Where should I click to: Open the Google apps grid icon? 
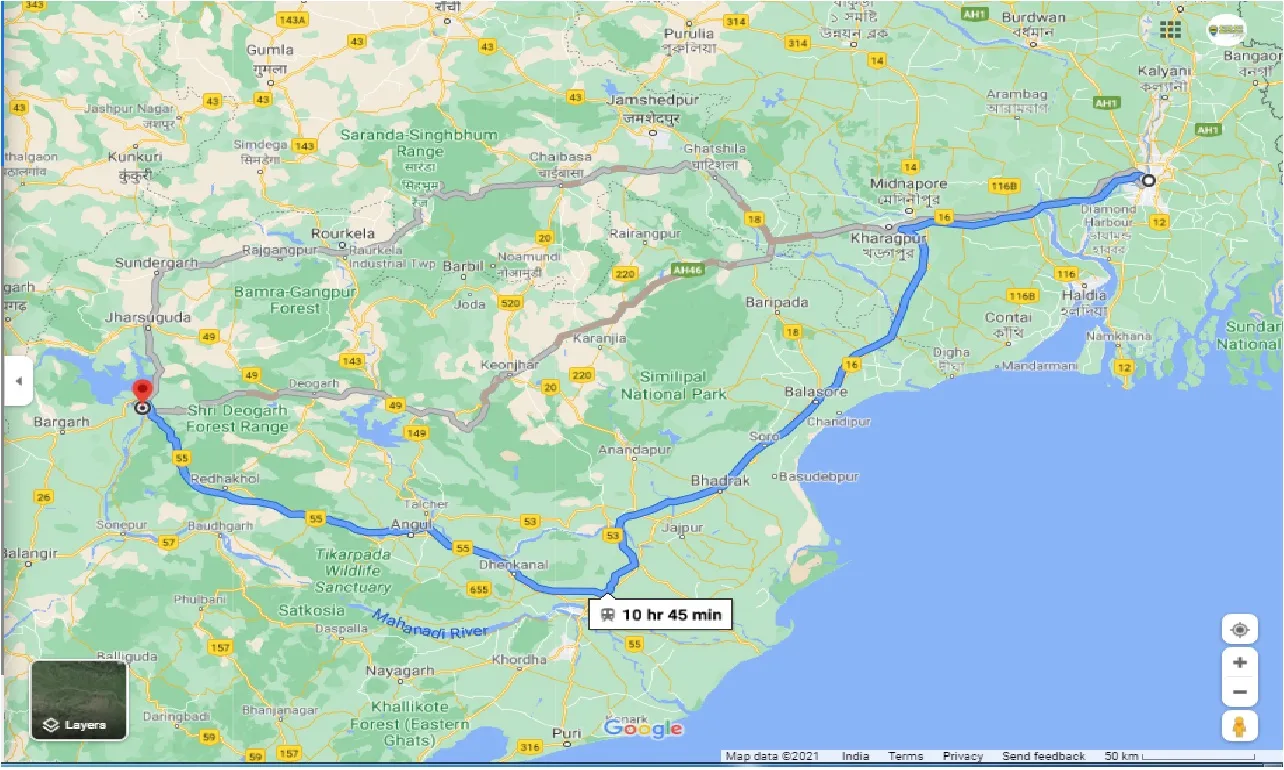pos(1169,29)
